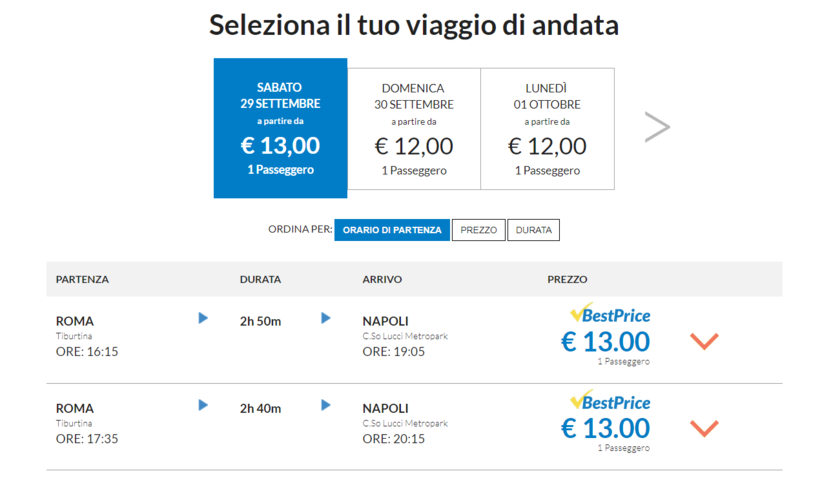Expand details for the 16:15 Roma trip

pyautogui.click(x=704, y=341)
